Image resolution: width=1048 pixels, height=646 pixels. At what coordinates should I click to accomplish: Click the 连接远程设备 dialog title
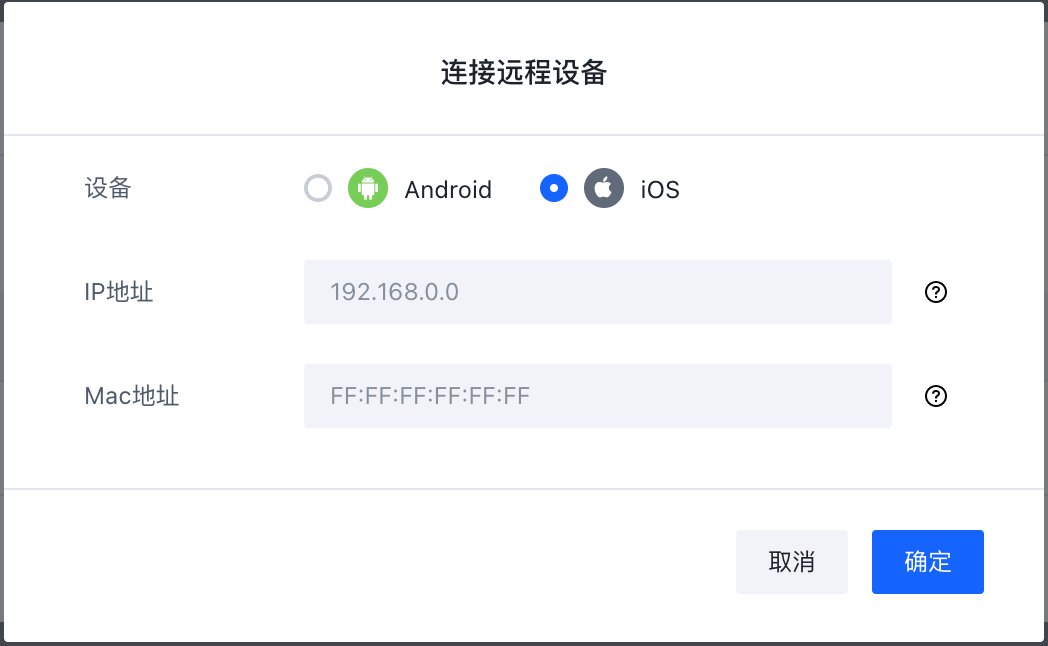524,72
